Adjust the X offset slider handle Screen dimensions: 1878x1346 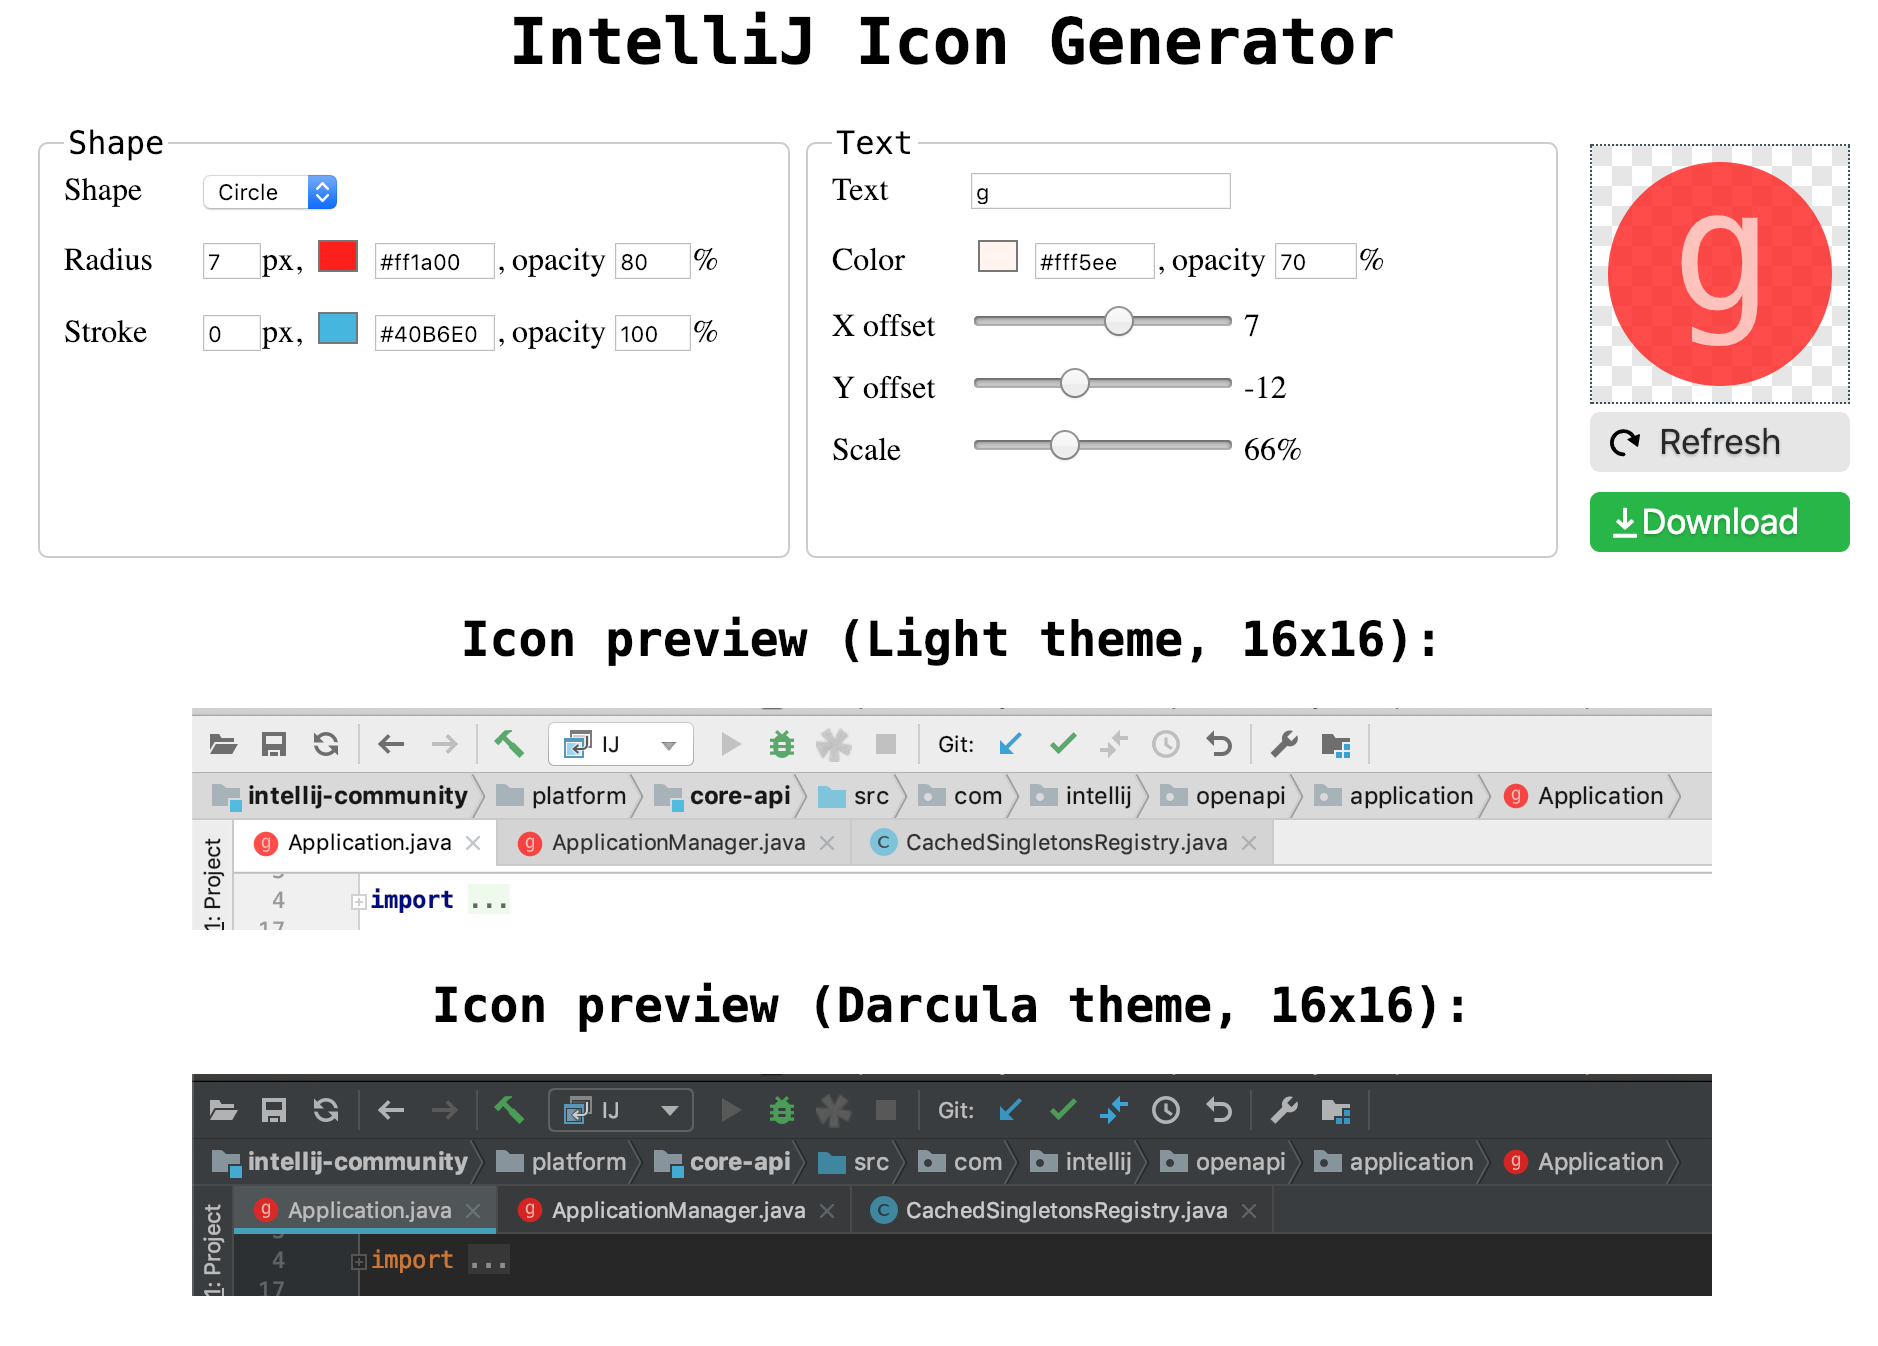pyautogui.click(x=1119, y=321)
